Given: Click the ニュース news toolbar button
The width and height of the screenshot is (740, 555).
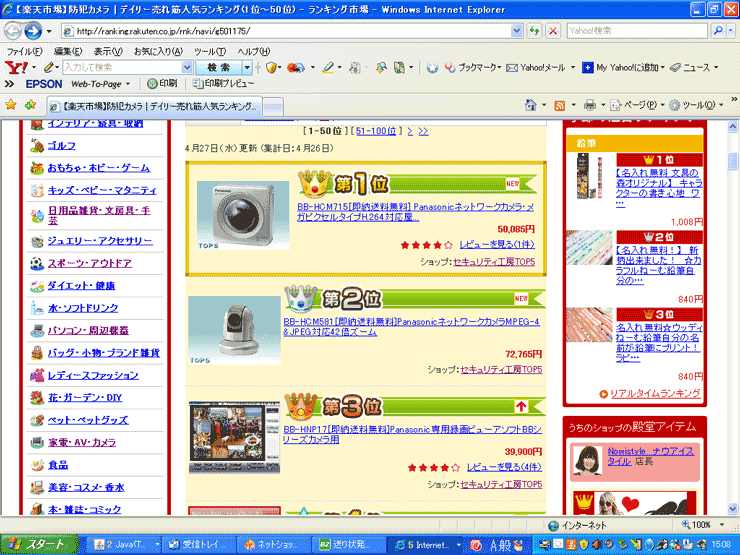Looking at the screenshot, I should coord(690,68).
